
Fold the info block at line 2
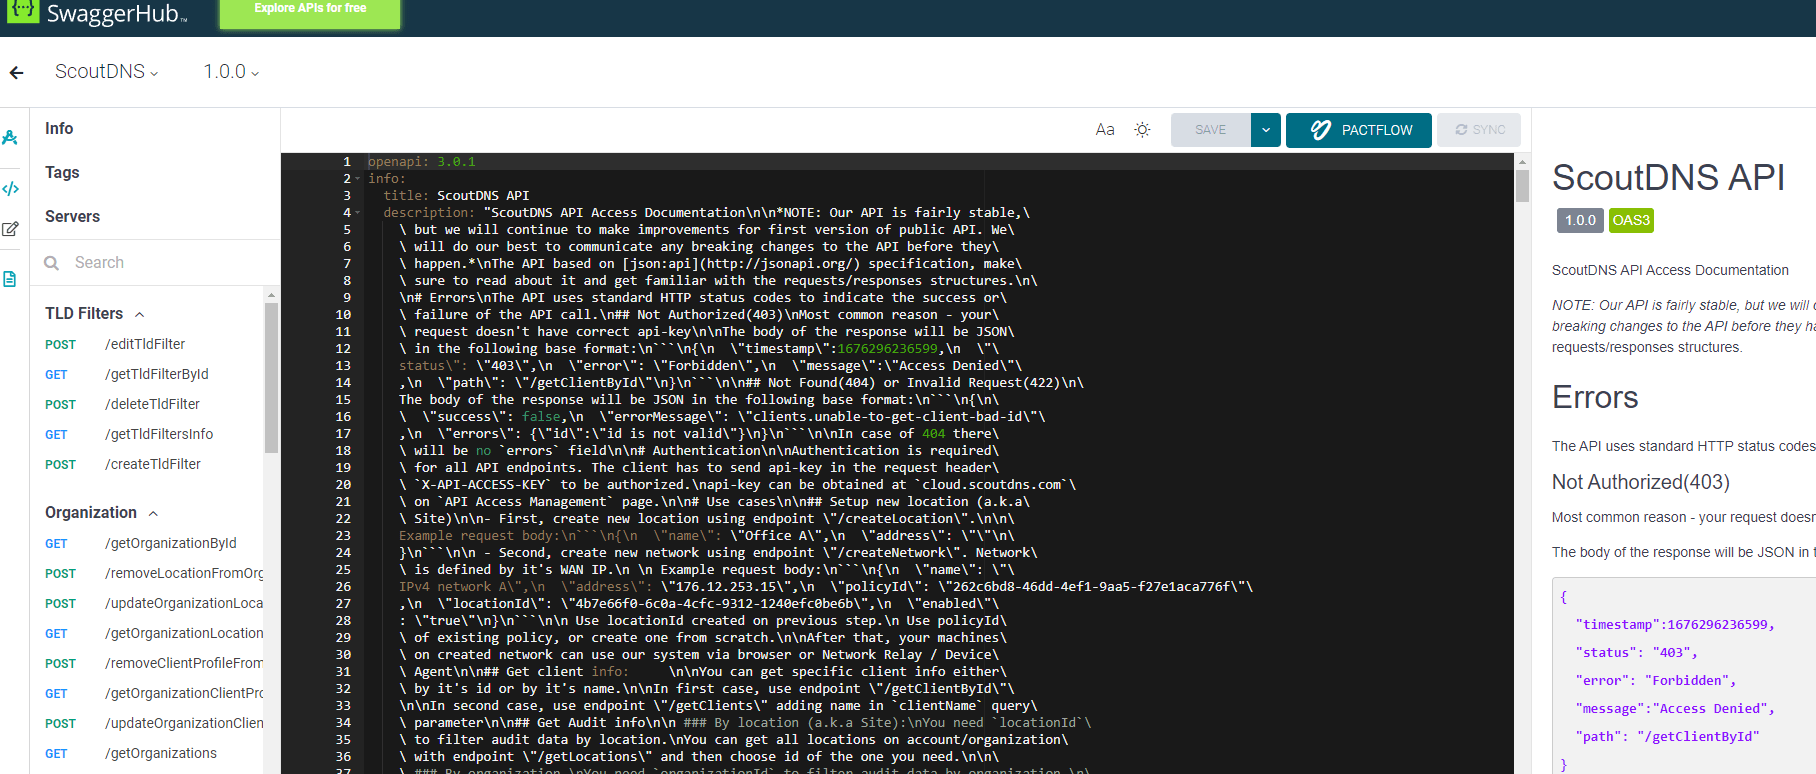[358, 179]
